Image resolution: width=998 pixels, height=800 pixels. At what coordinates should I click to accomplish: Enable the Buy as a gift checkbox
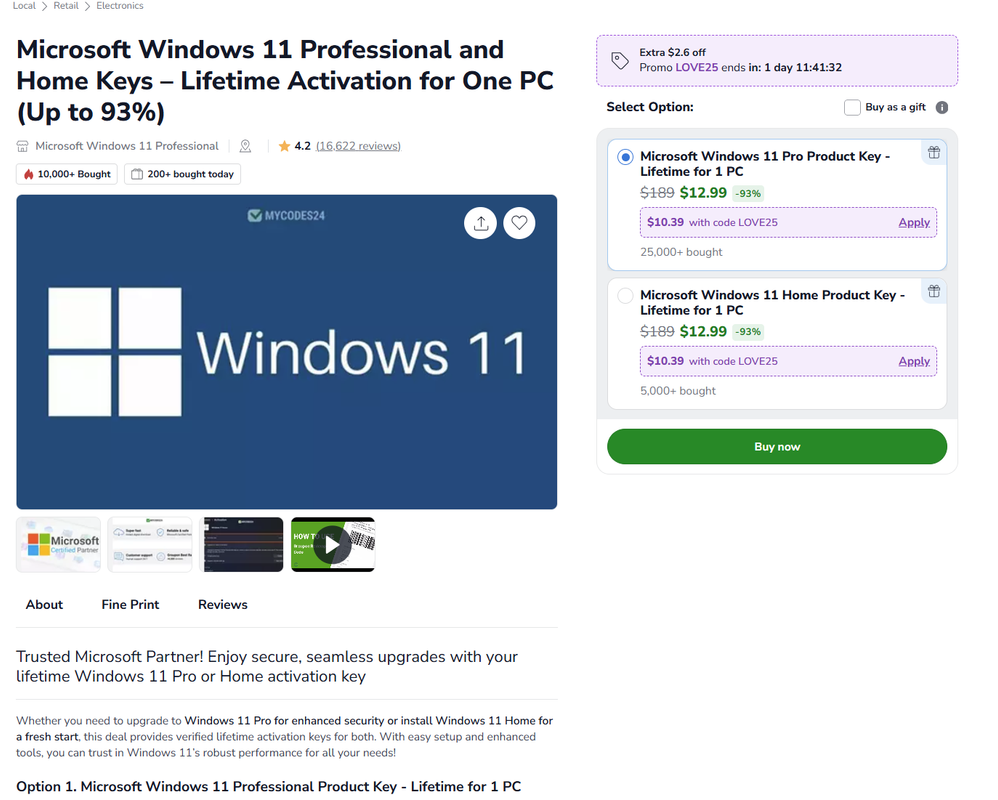(x=852, y=108)
